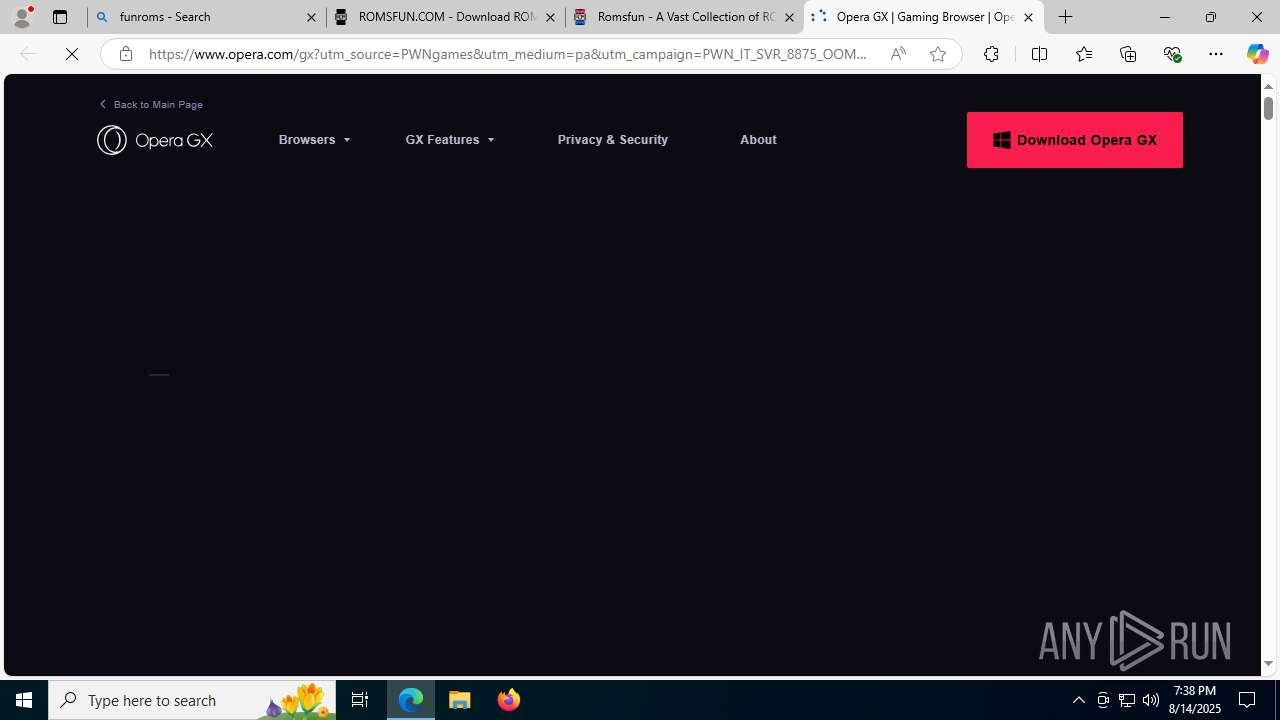1280x720 pixels.
Task: Open the Collections icon
Action: (x=1128, y=54)
